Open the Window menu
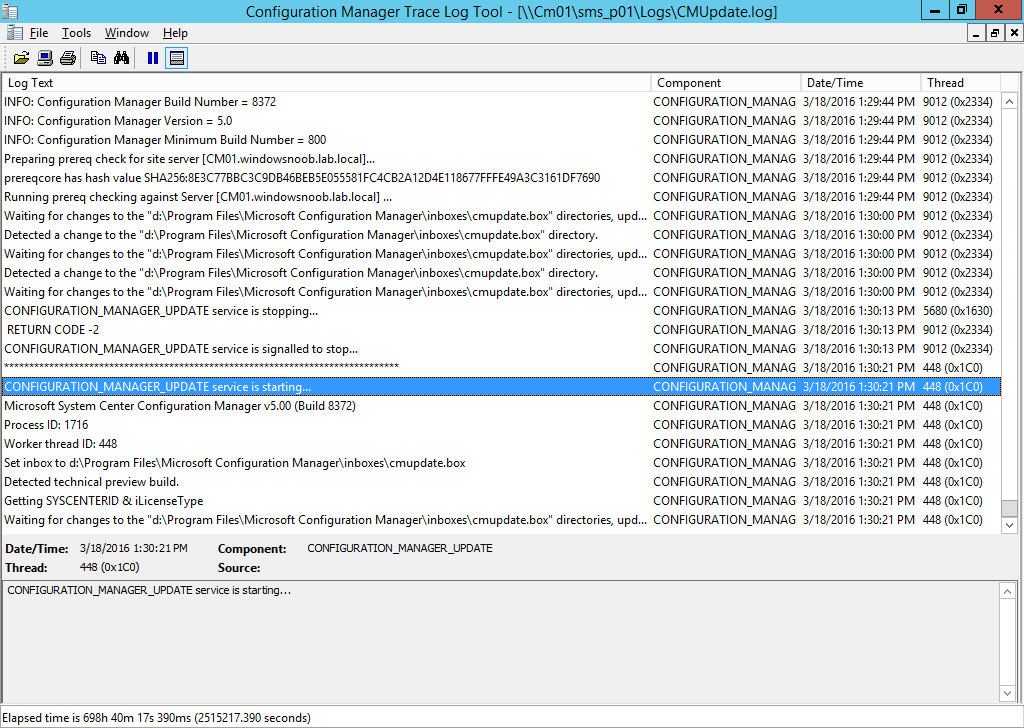 tap(127, 33)
